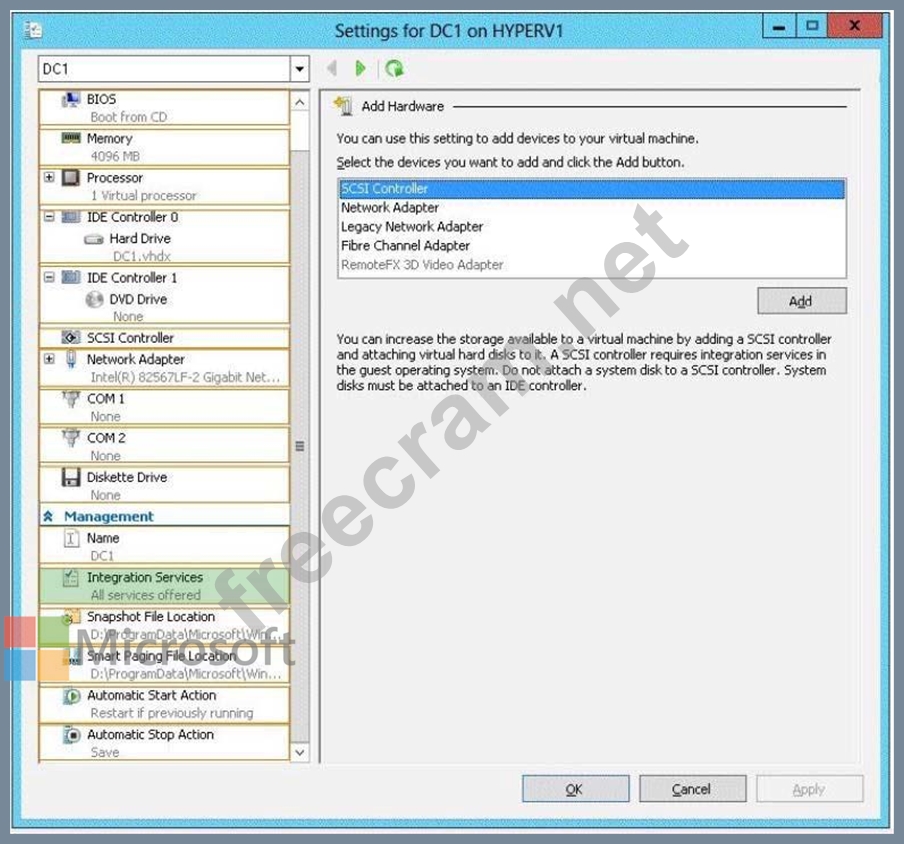Click the green refresh icon in toolbar
904x844 pixels.
[x=394, y=69]
